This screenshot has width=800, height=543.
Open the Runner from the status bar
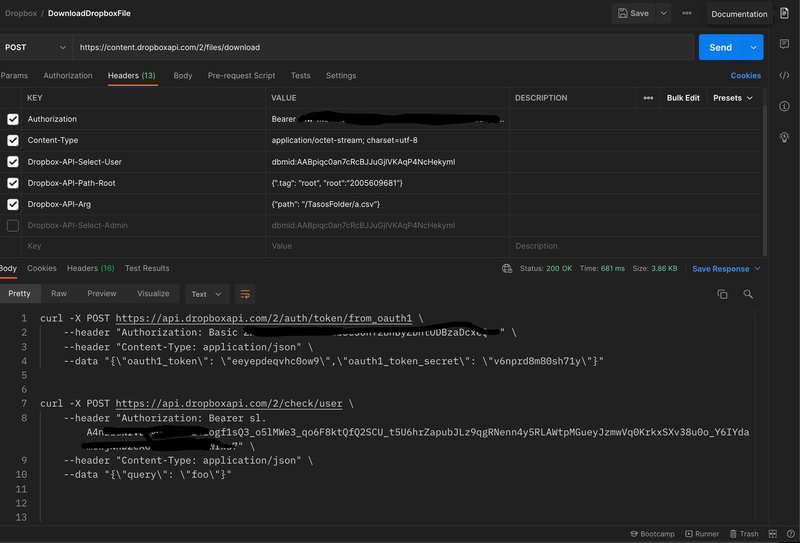[701, 534]
